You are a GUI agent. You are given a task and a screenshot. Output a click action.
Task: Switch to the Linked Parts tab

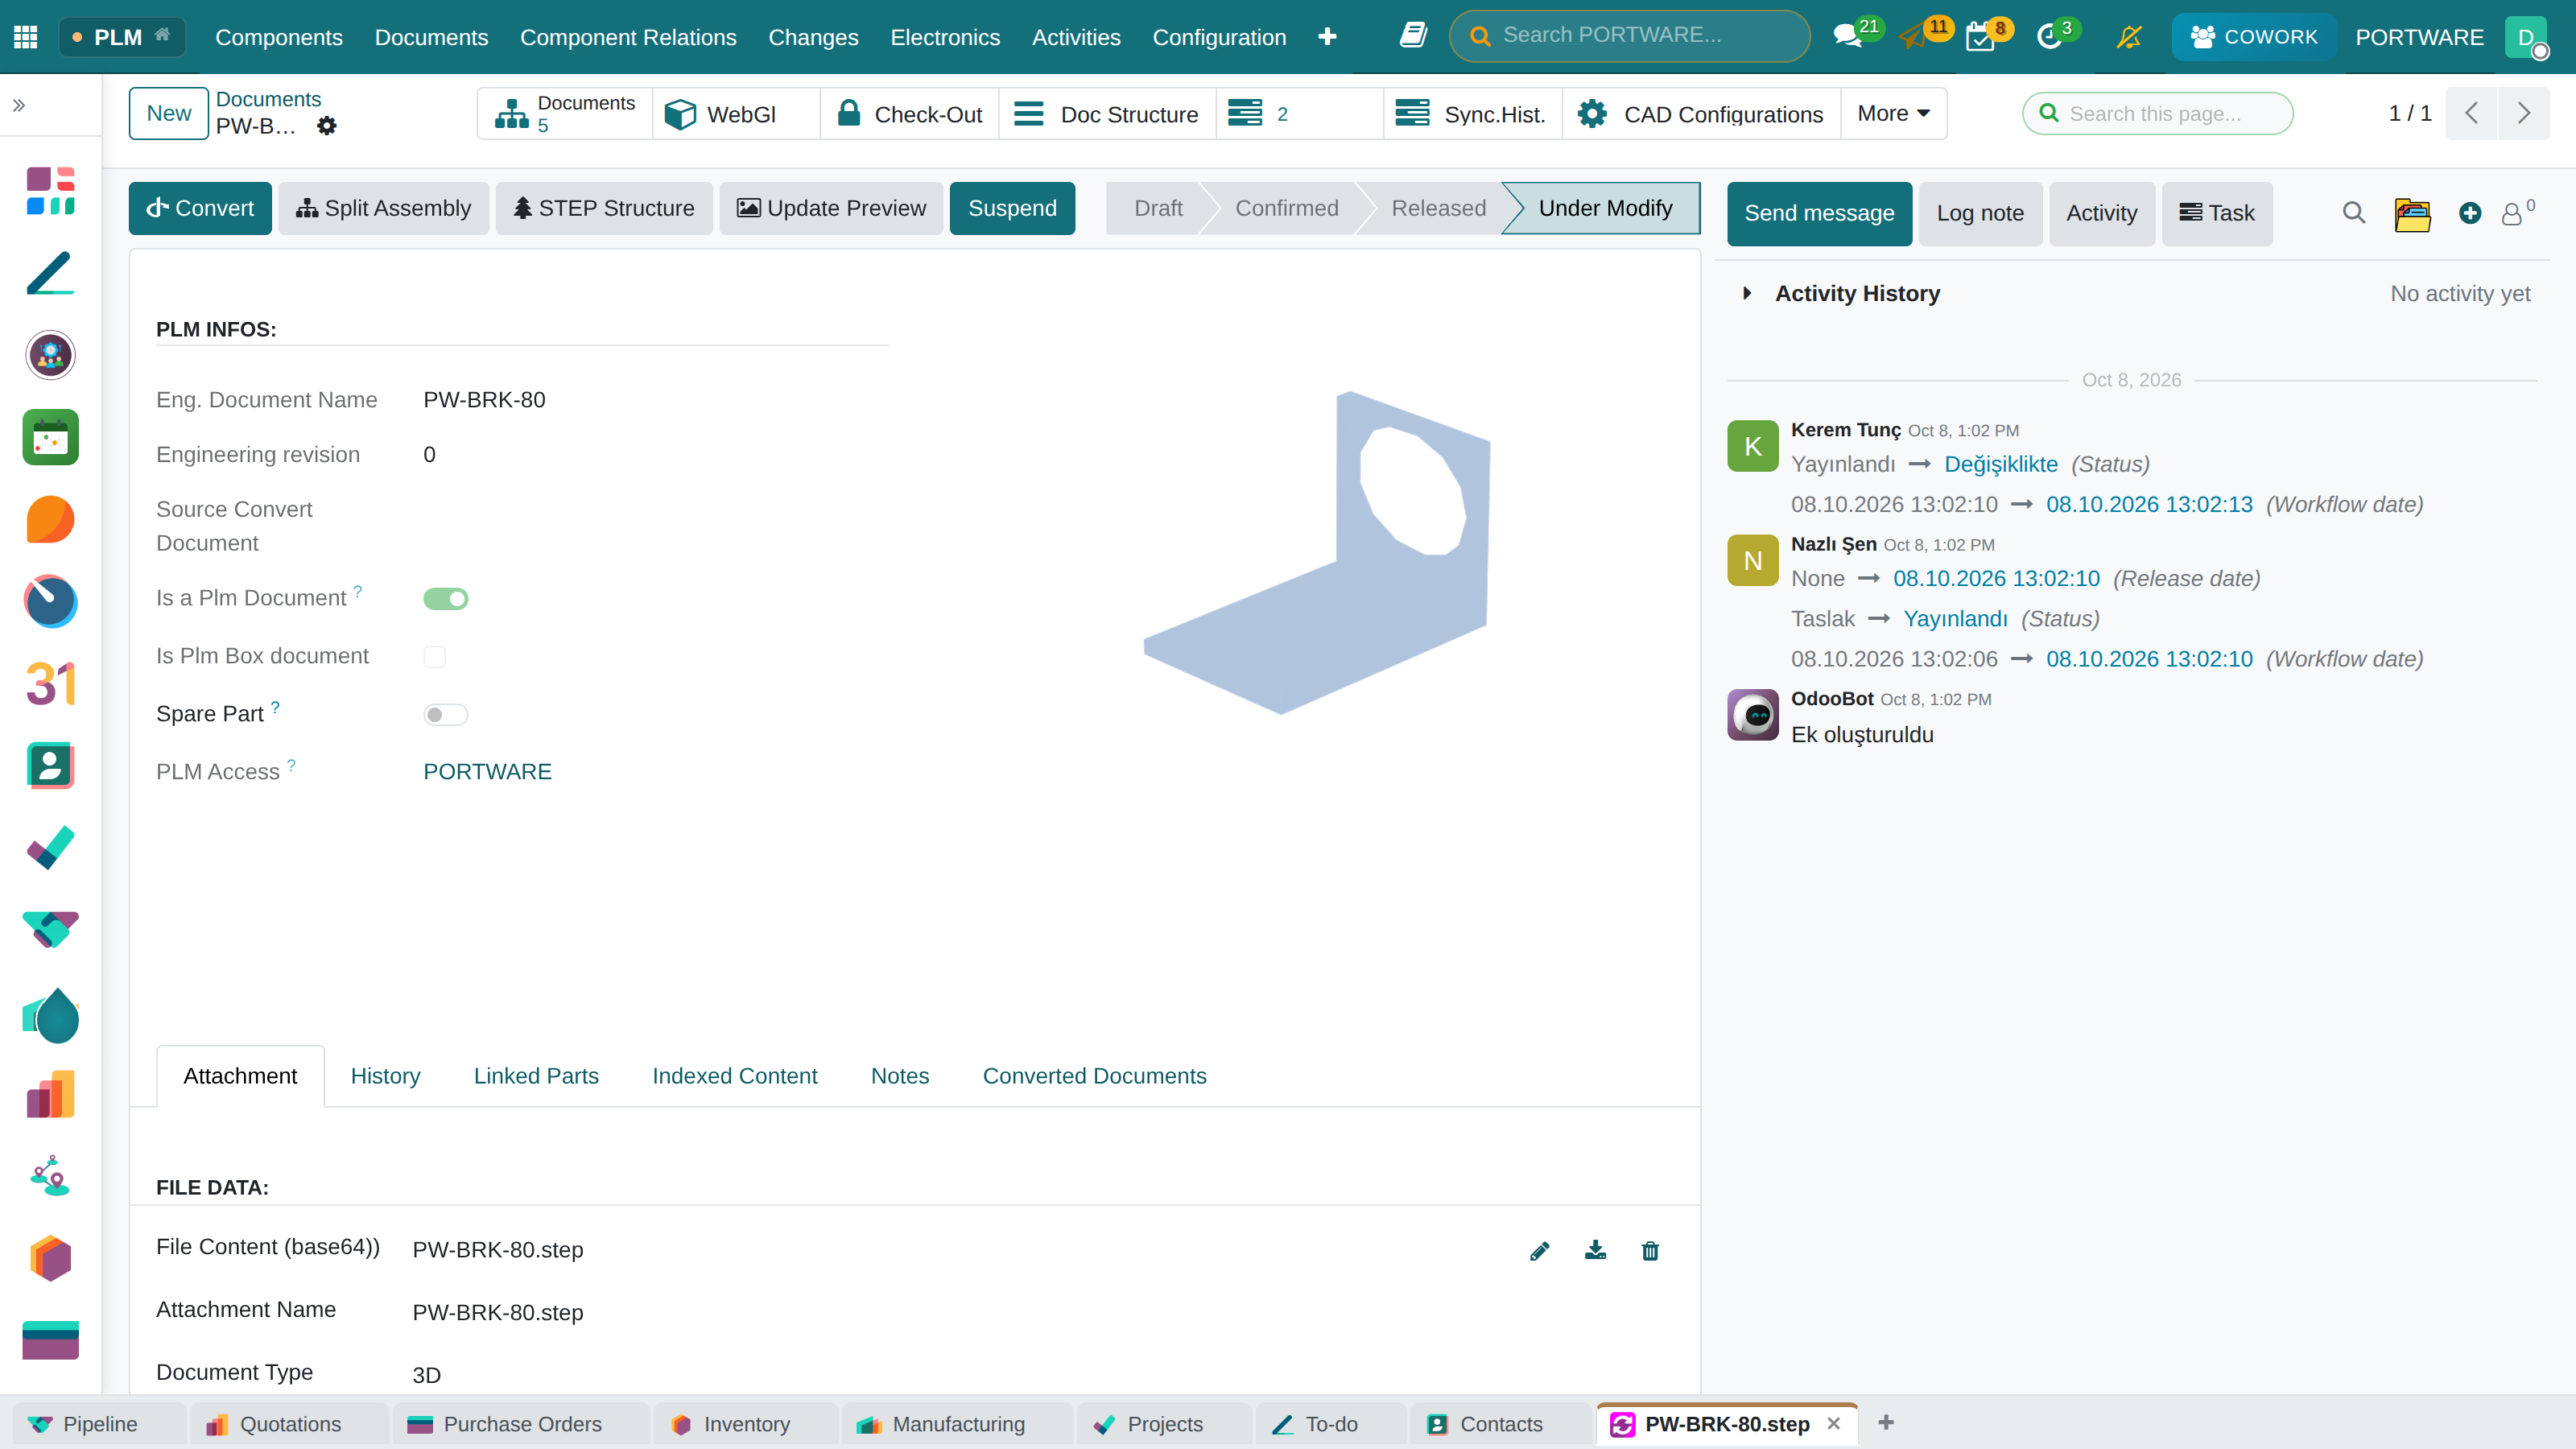pos(536,1076)
